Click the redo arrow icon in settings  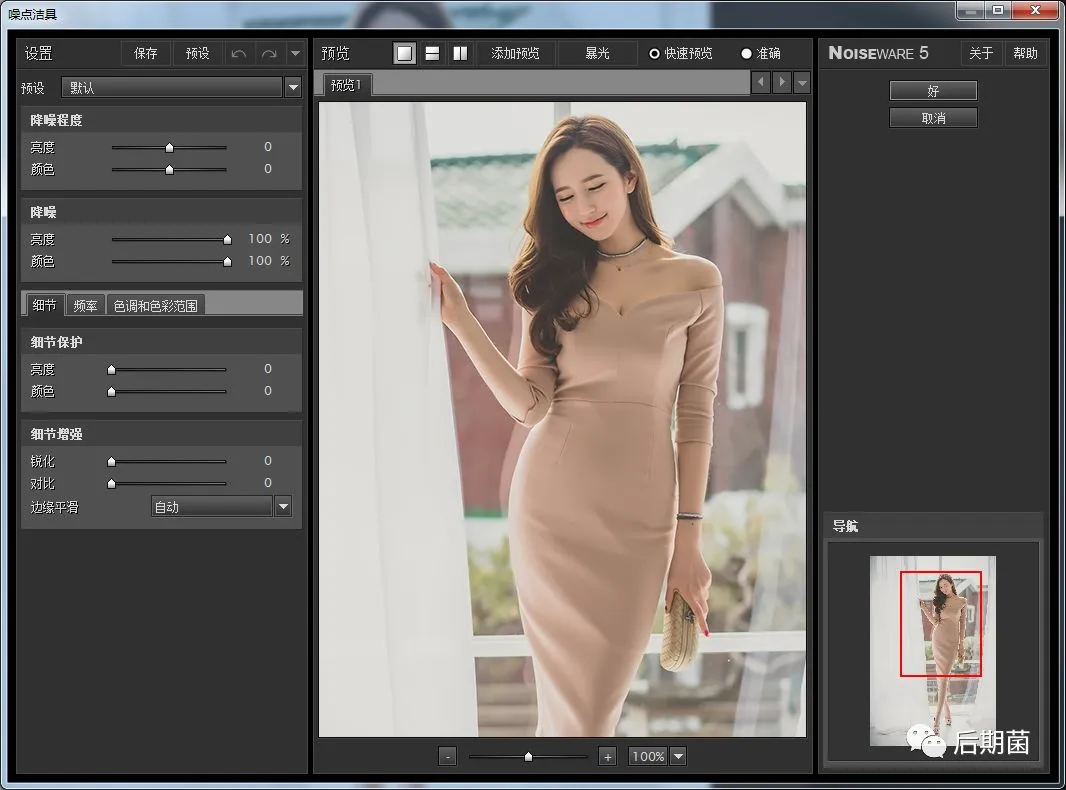click(x=269, y=54)
